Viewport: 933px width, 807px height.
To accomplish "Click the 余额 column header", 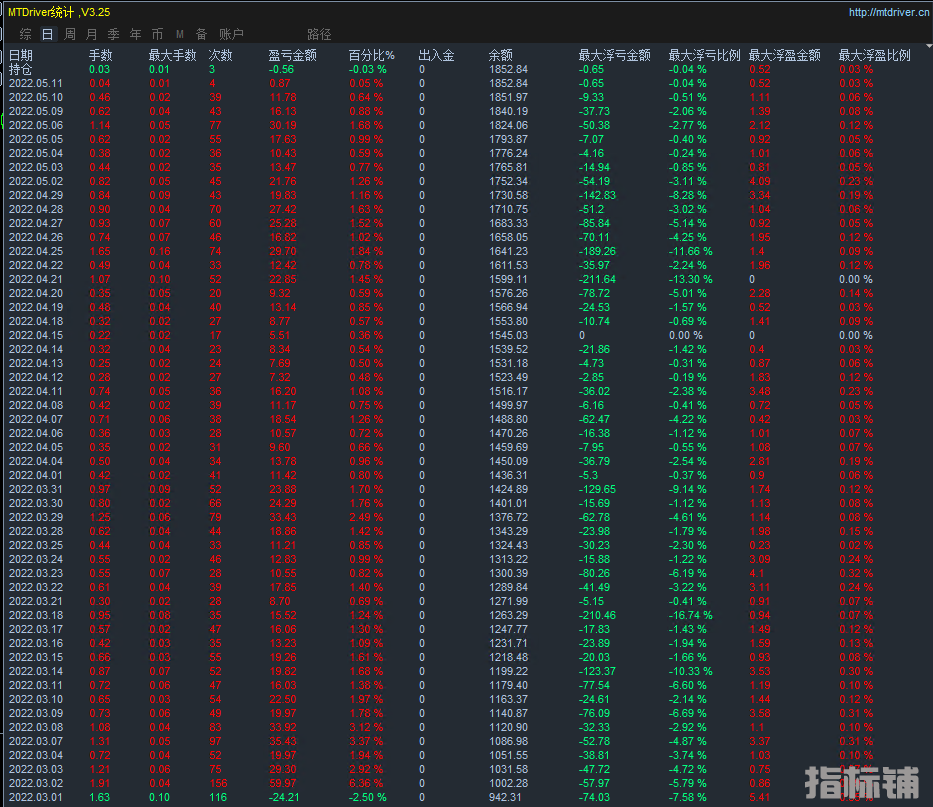I will [500, 56].
